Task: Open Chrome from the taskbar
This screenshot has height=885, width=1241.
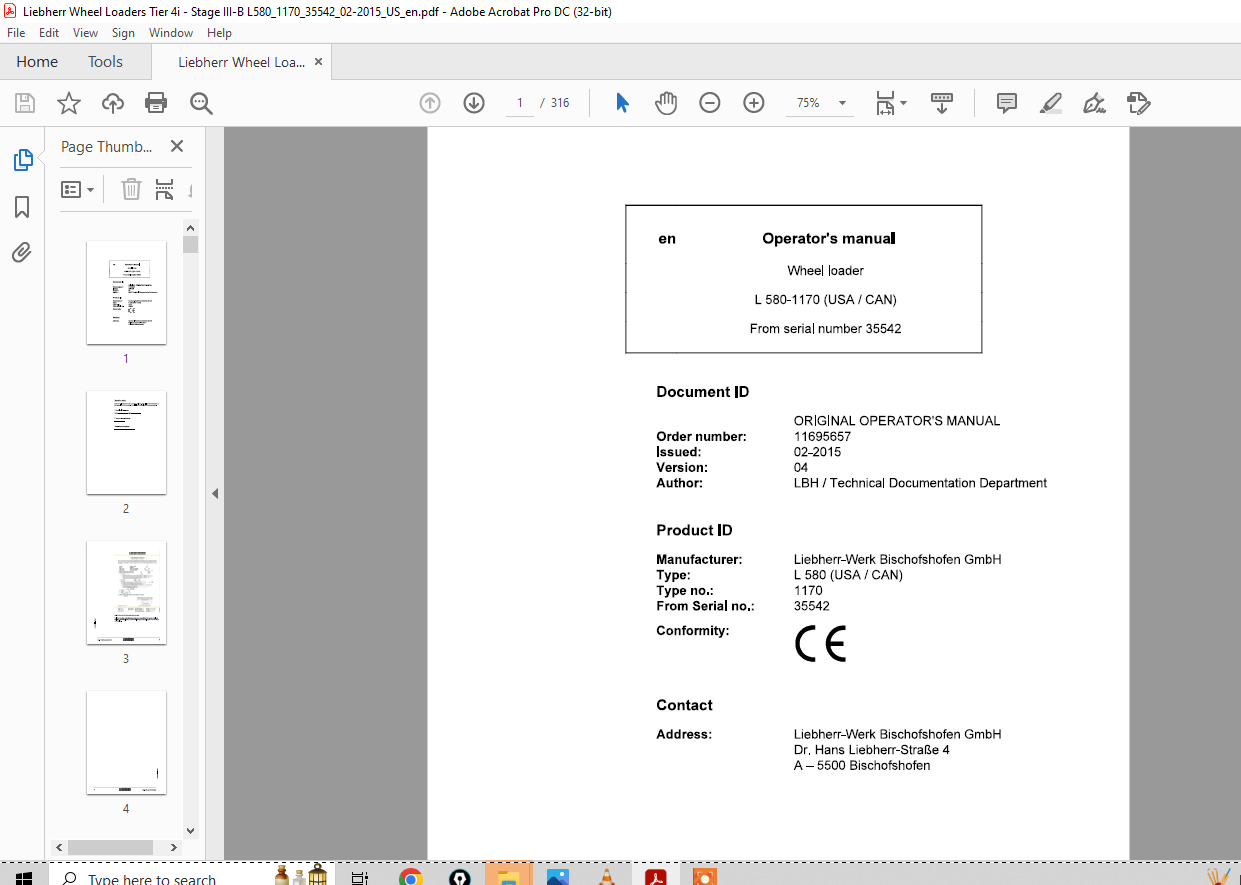Action: [410, 877]
